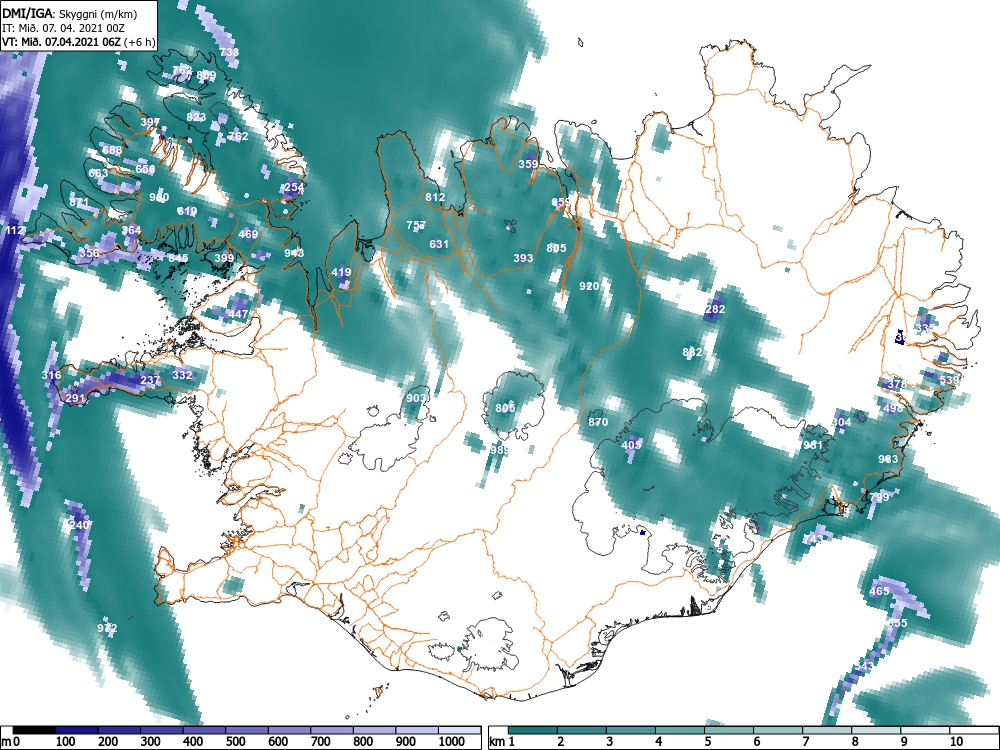This screenshot has height=750, width=1000.
Task: Click the visibility value 989
Action: [x=500, y=450]
